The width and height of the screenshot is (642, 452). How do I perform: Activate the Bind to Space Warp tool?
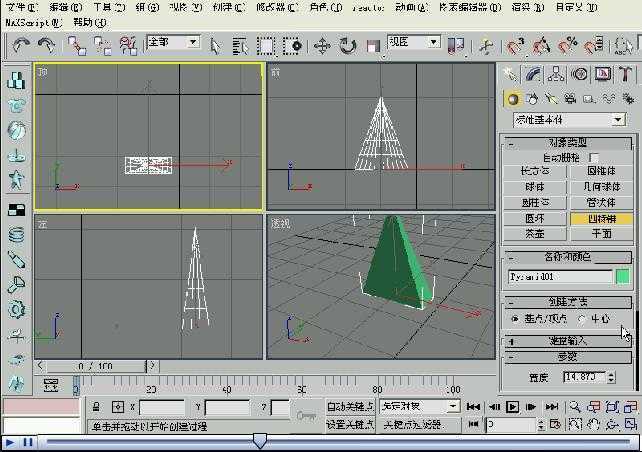128,45
